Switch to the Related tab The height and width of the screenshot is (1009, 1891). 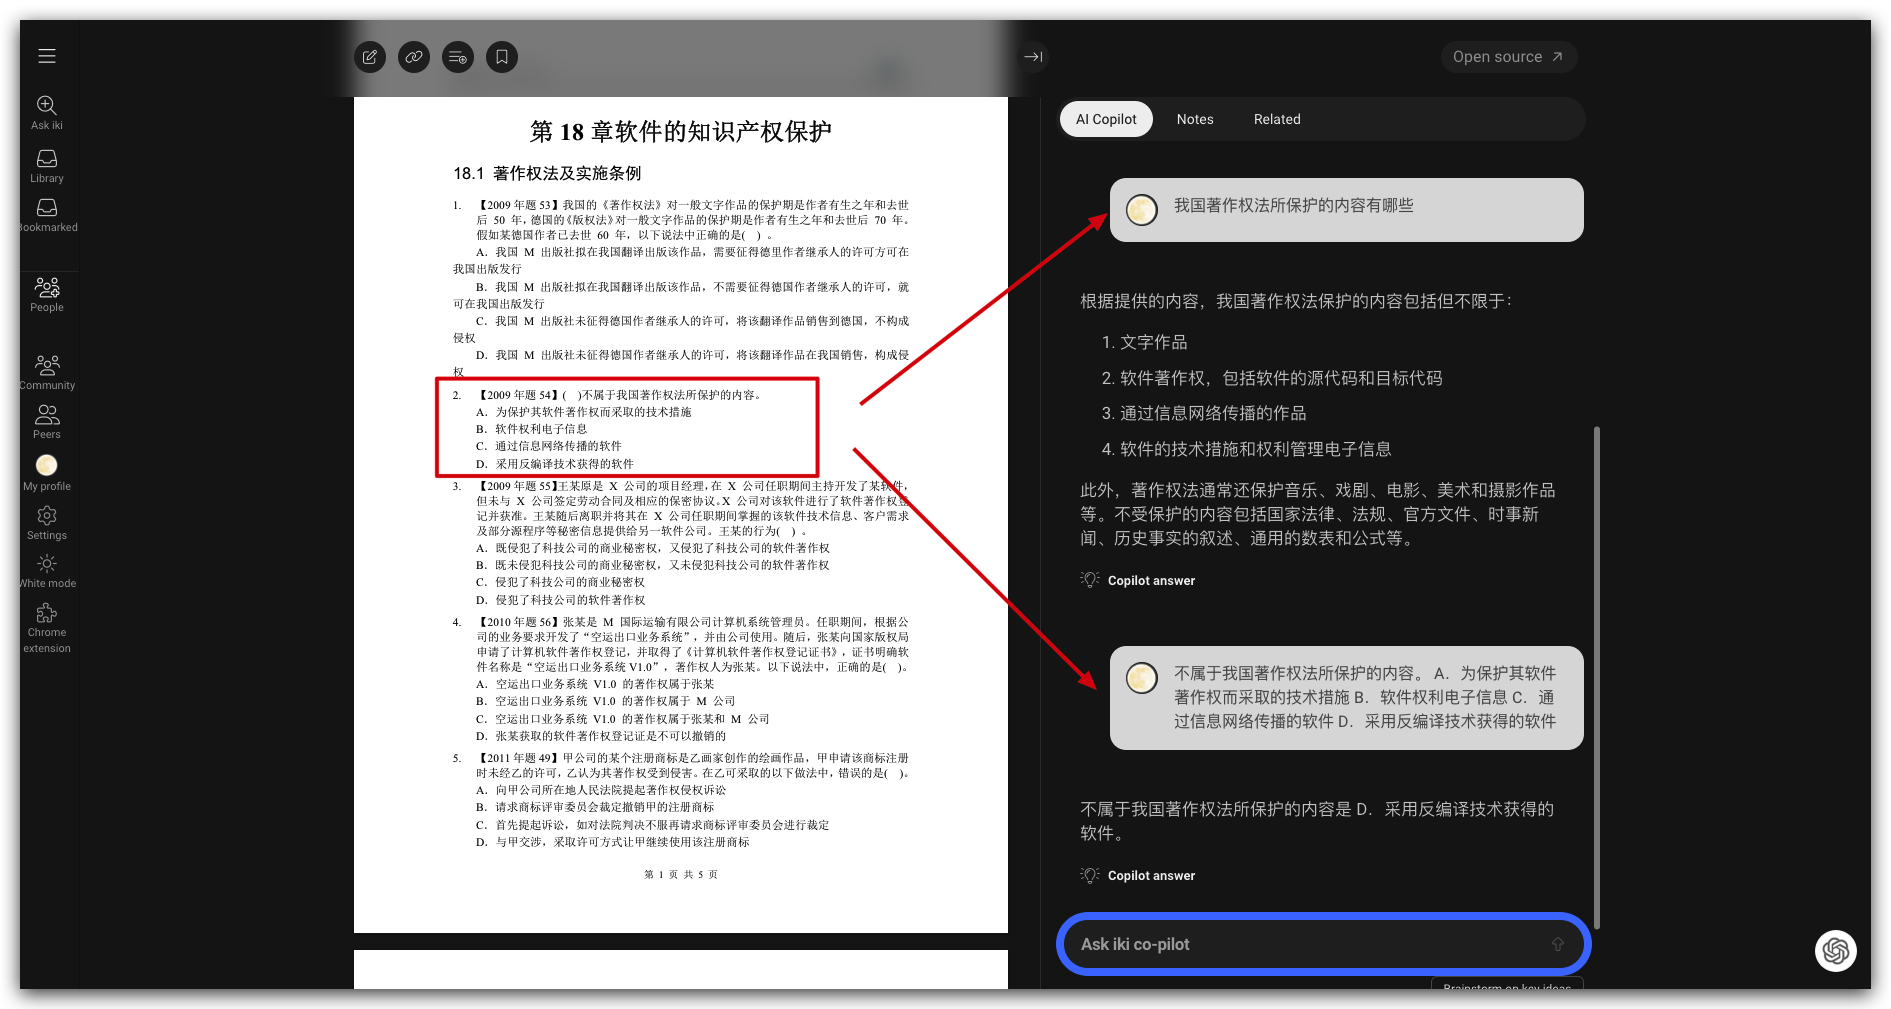1277,119
